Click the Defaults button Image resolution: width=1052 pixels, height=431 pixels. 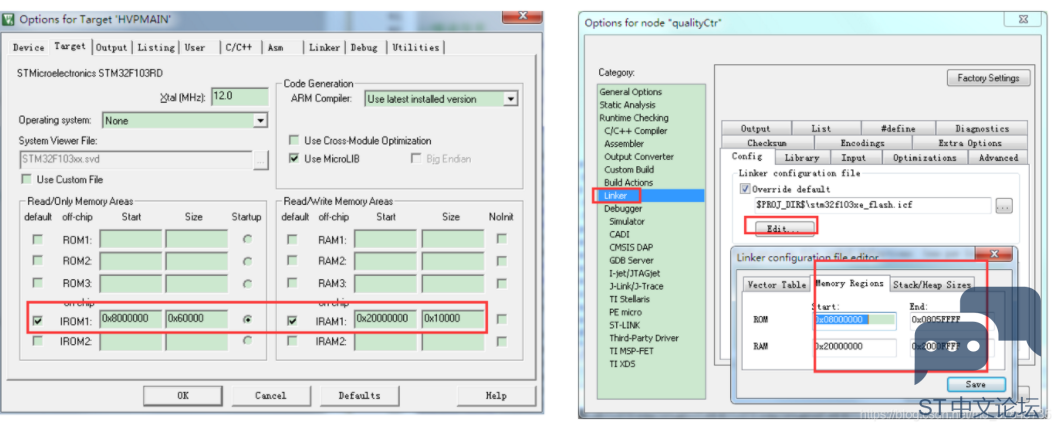[x=359, y=395]
